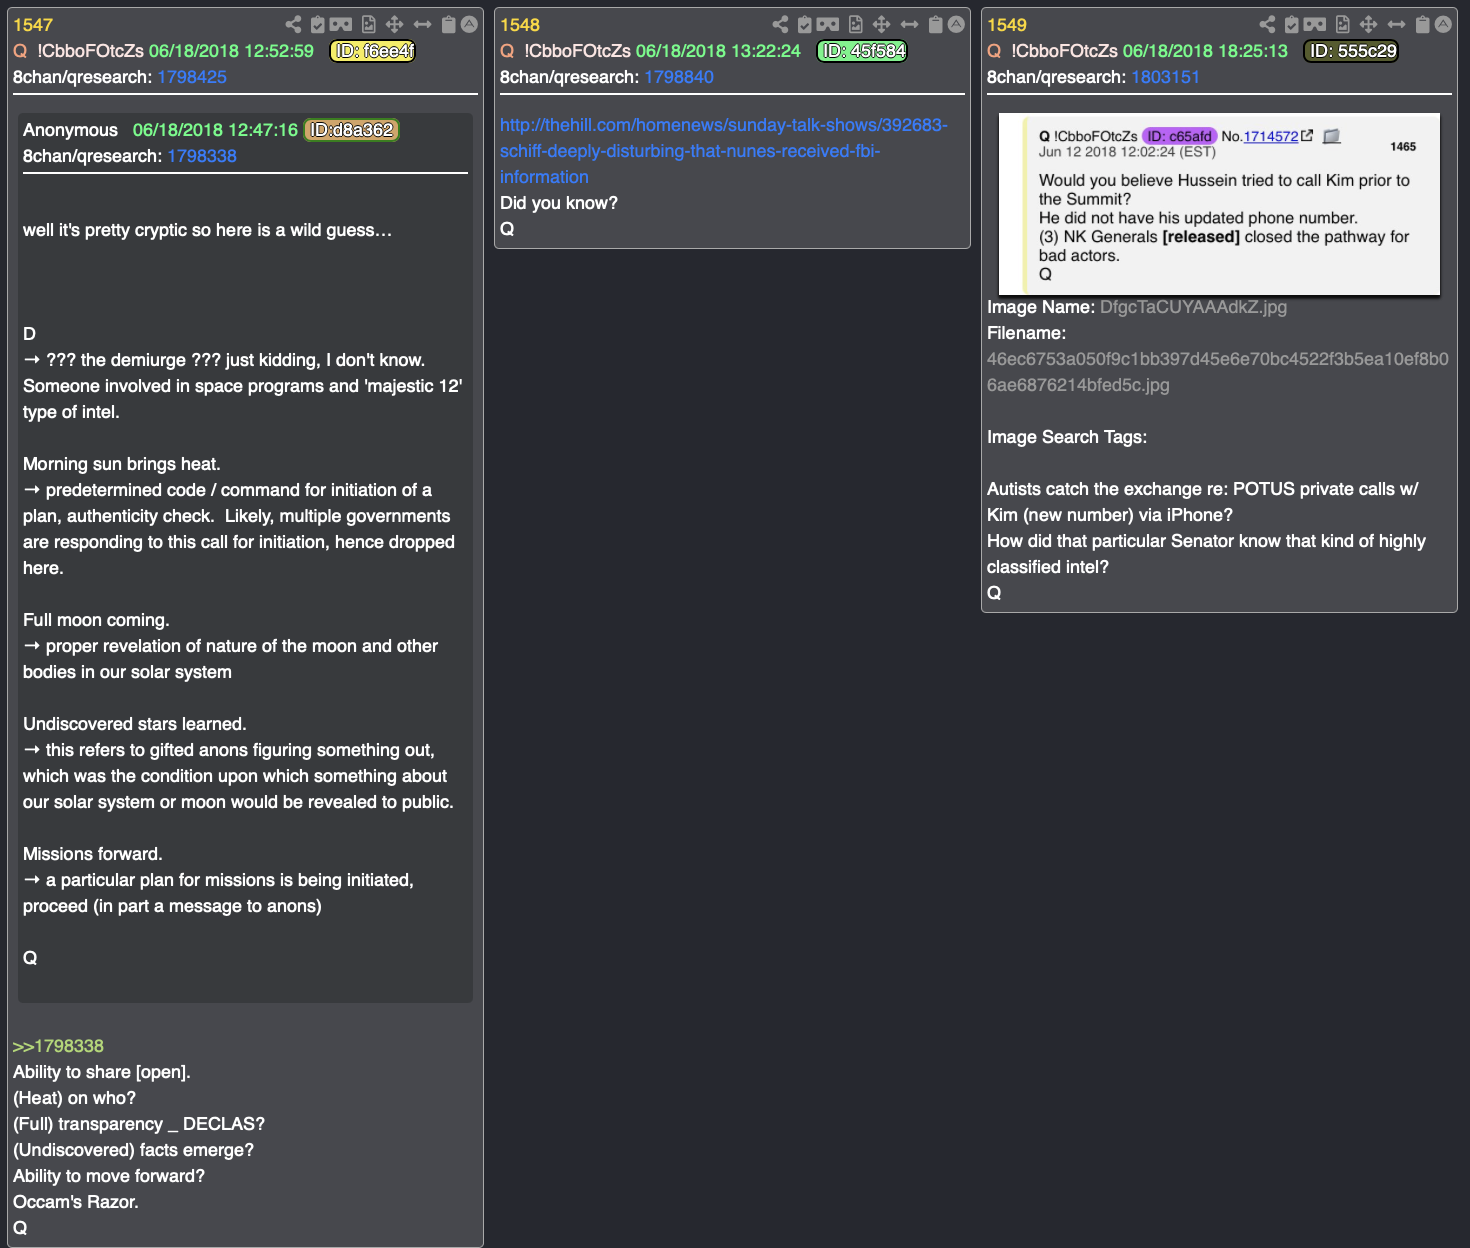
Task: Click the dark ID: 555c29 badge
Action: click(x=1351, y=51)
